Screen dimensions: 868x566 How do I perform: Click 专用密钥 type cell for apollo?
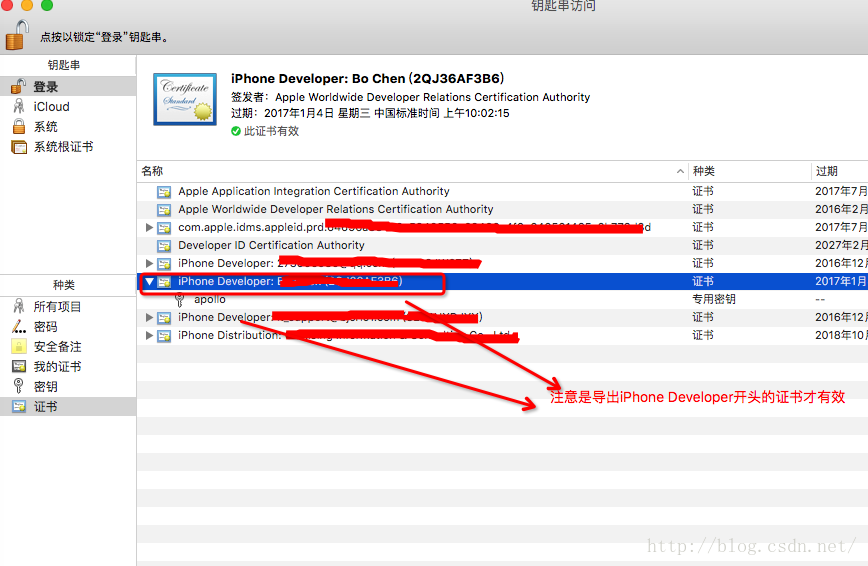[x=714, y=299]
